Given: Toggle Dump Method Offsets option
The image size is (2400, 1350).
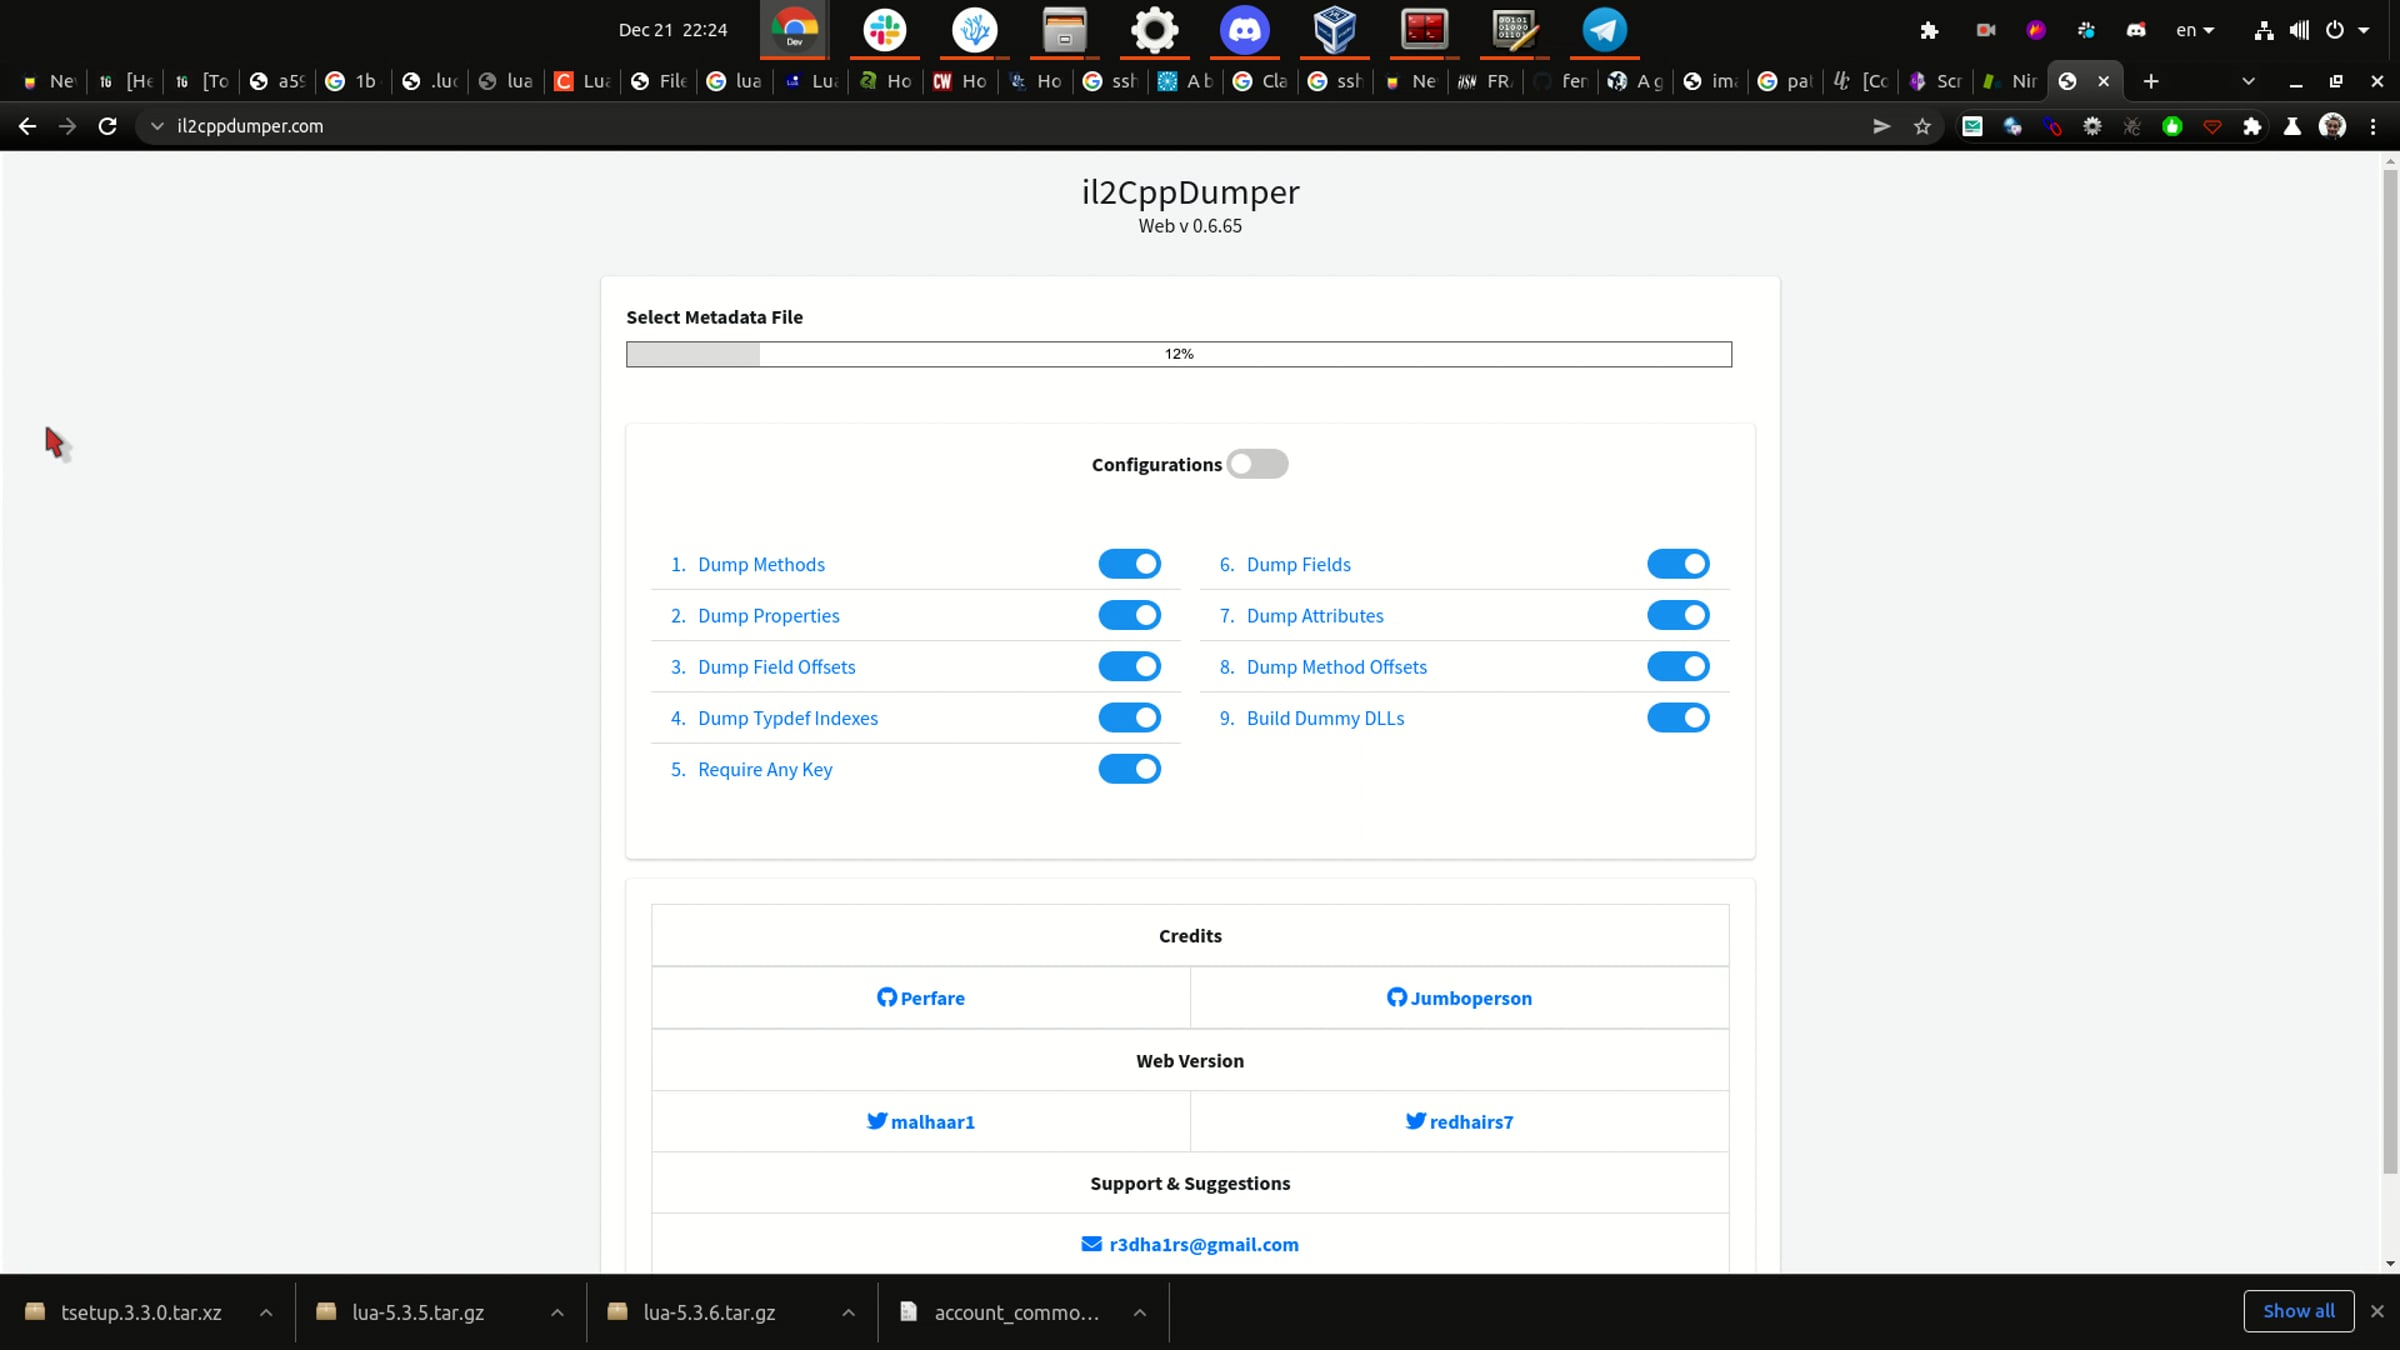Looking at the screenshot, I should pyautogui.click(x=1679, y=666).
